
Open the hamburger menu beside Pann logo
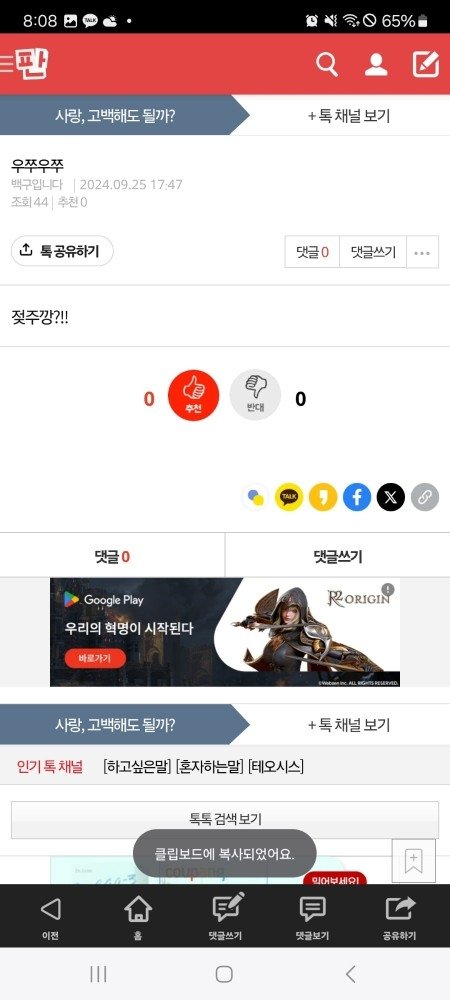tap(7, 64)
